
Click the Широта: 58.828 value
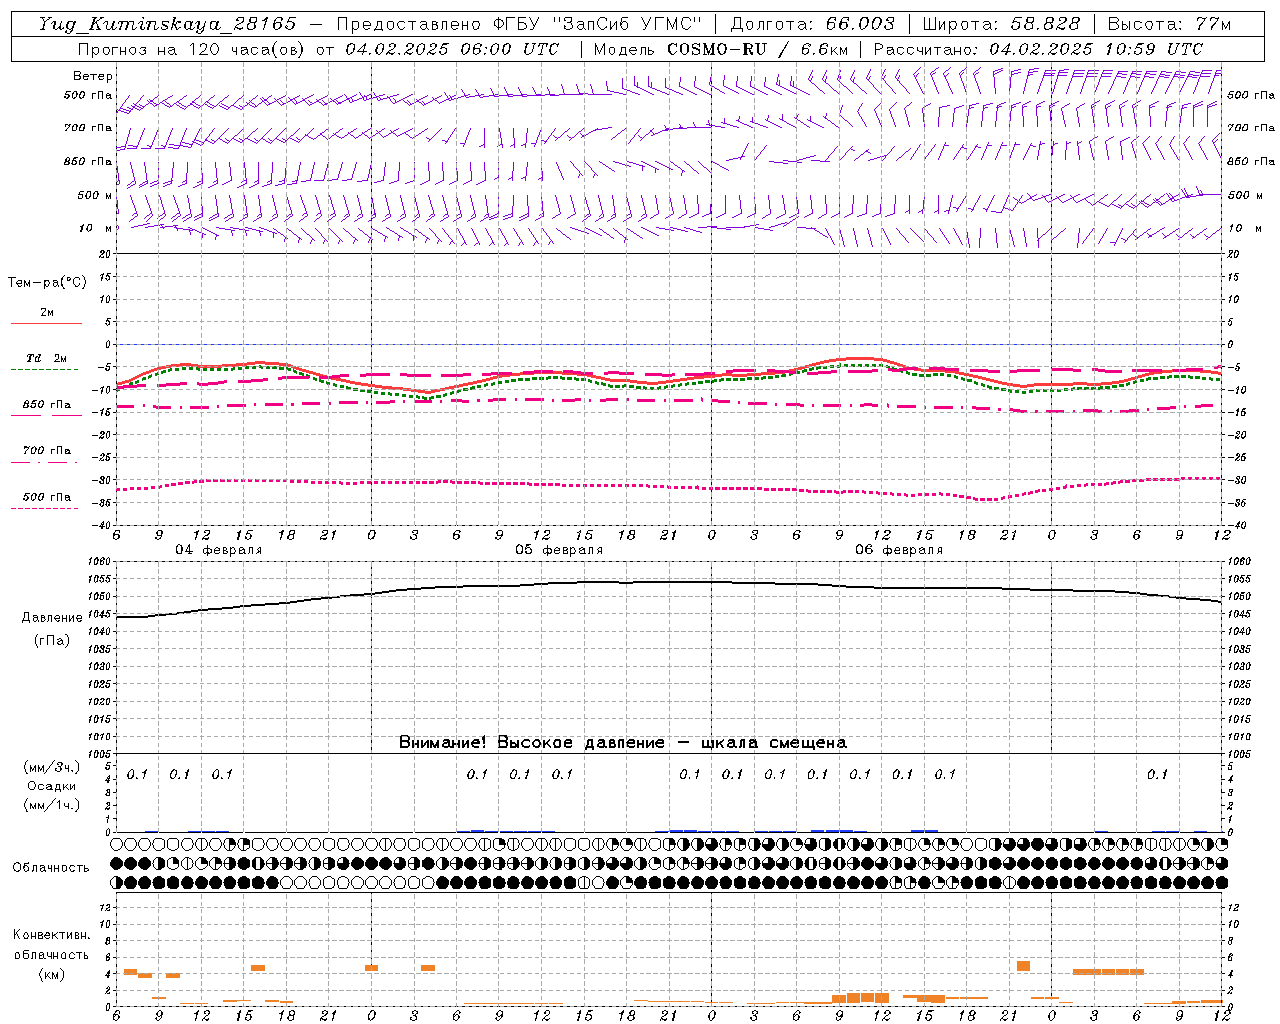1001,24
